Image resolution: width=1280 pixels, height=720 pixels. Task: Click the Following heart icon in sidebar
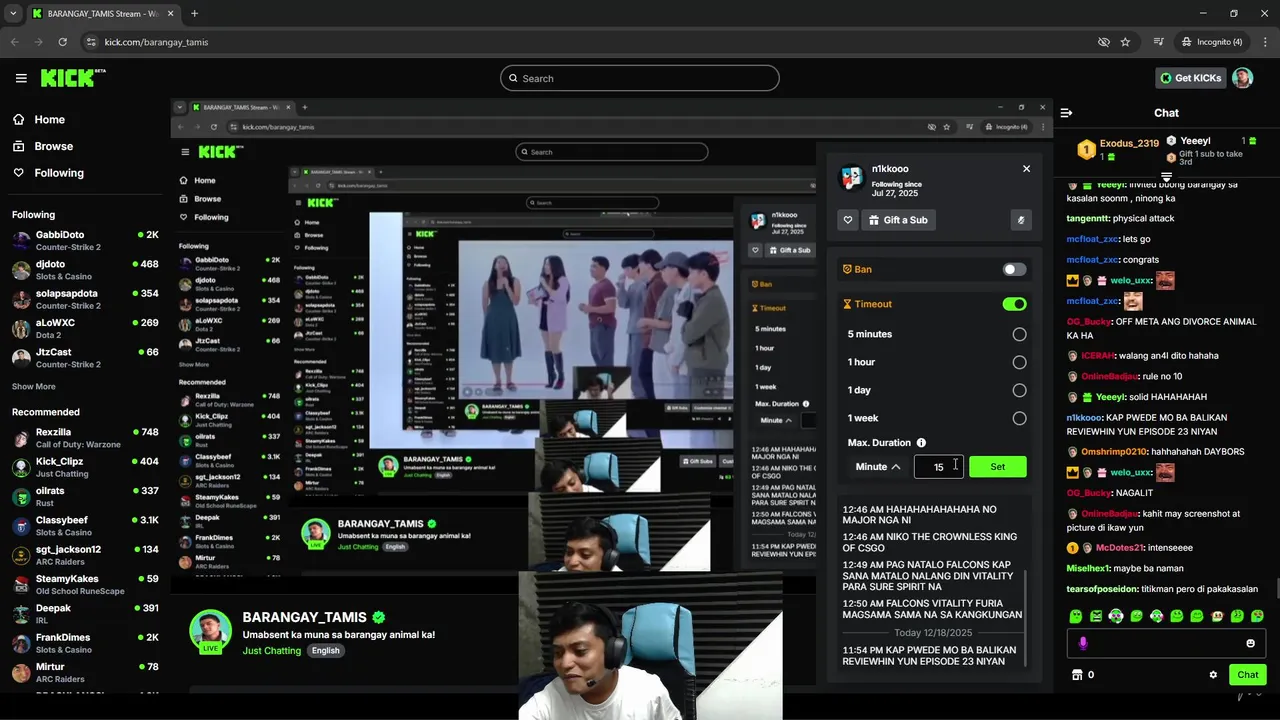(x=18, y=173)
